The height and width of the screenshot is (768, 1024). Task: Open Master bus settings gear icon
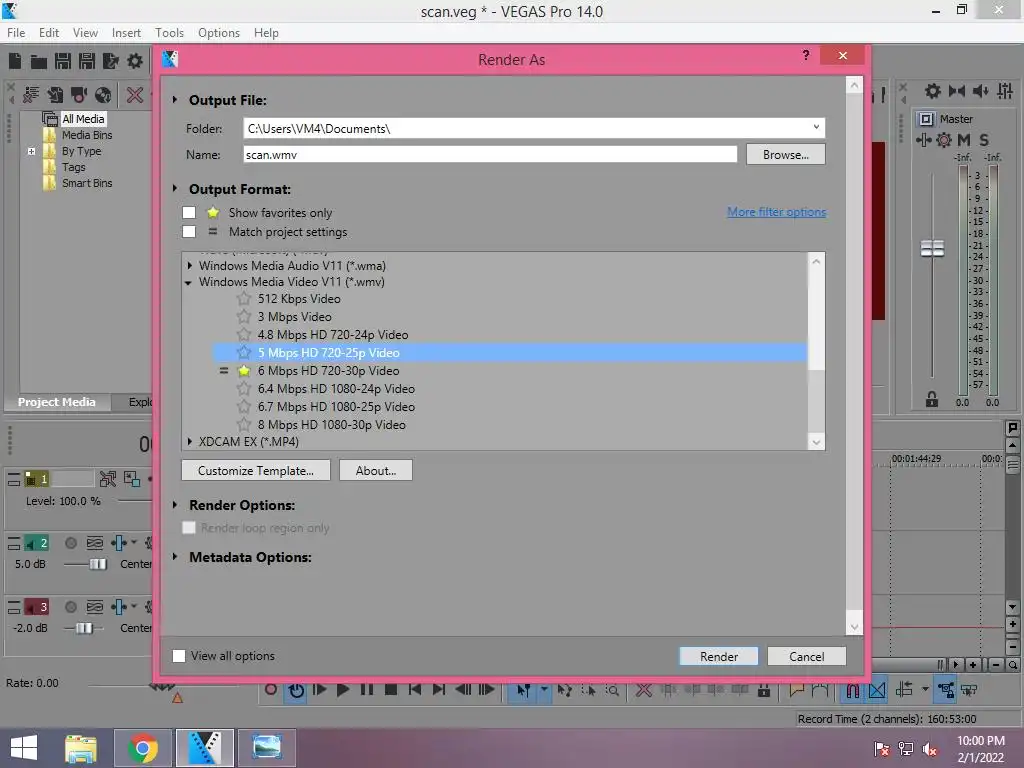pos(933,91)
